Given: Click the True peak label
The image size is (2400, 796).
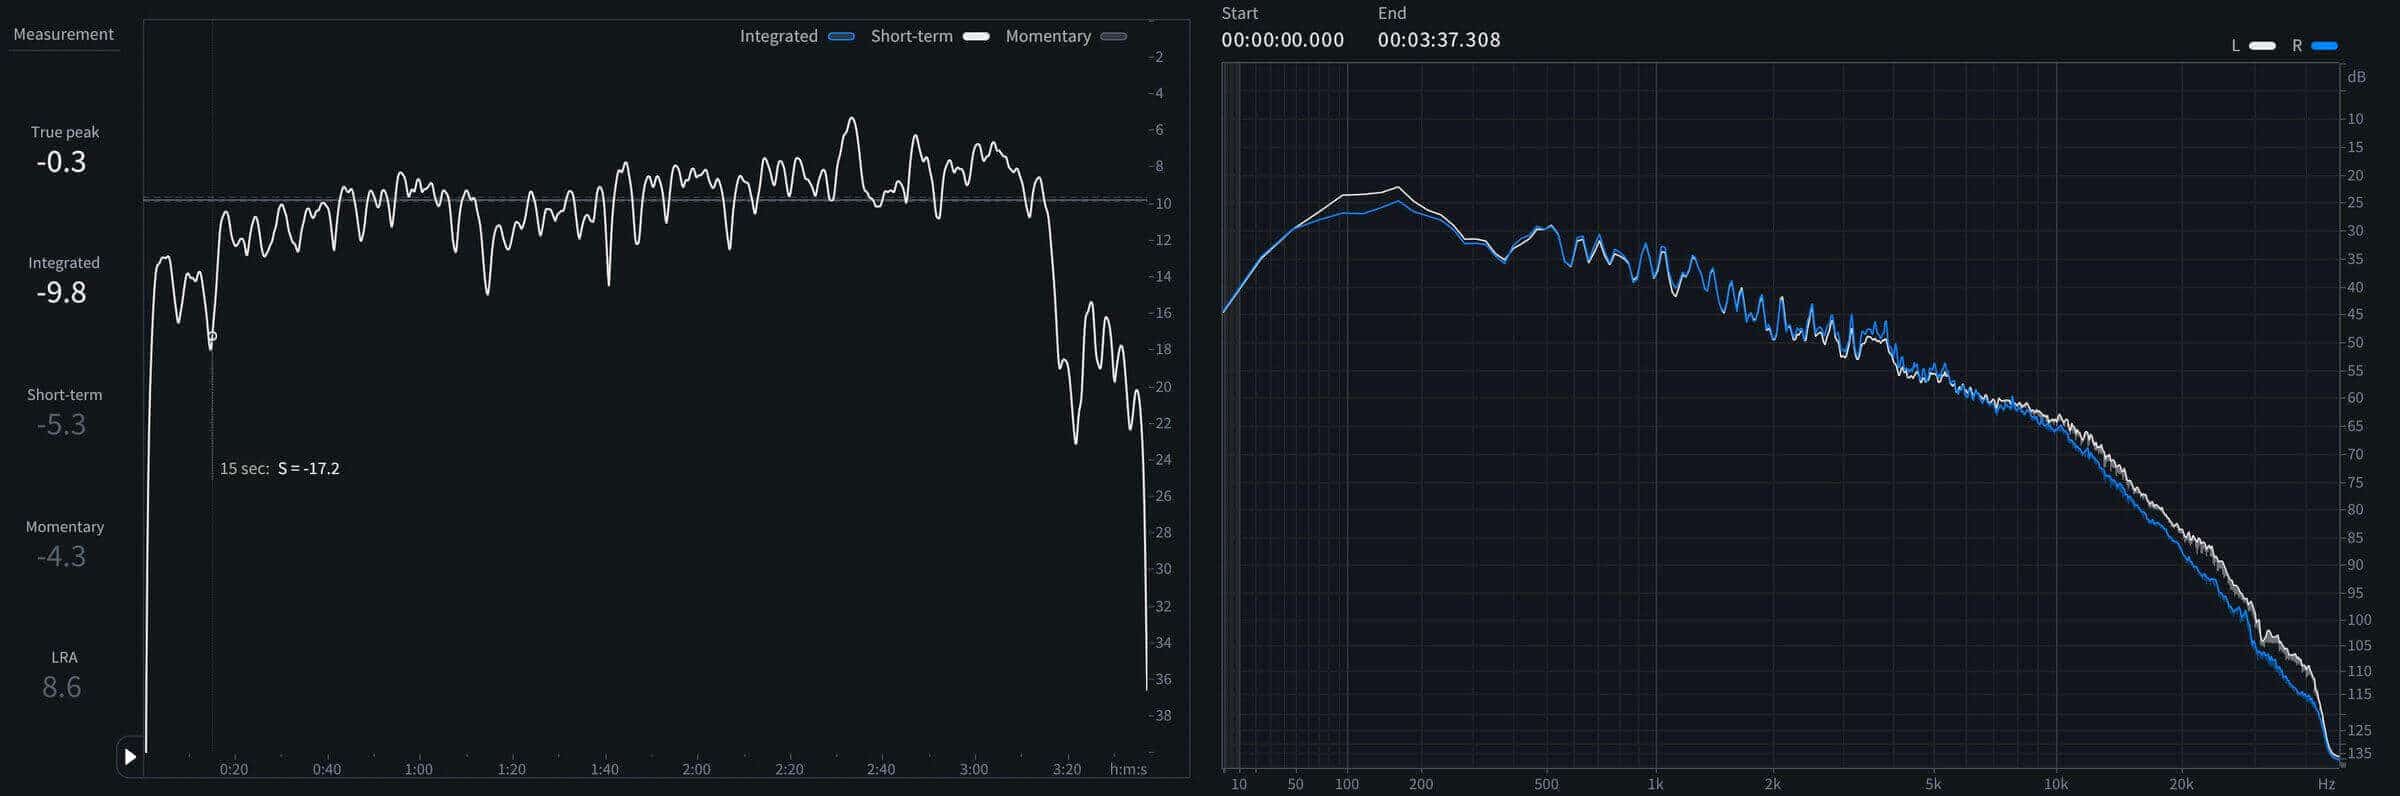Looking at the screenshot, I should 65,132.
